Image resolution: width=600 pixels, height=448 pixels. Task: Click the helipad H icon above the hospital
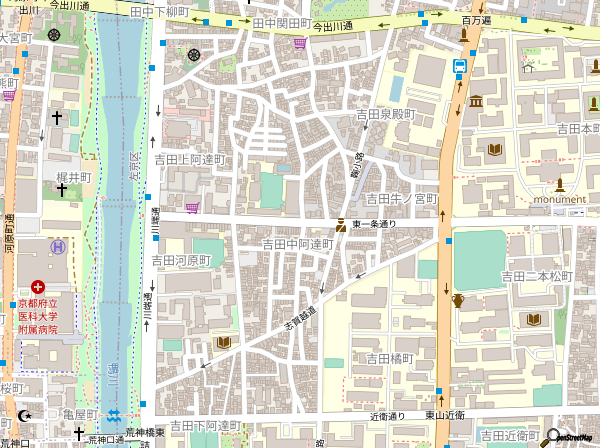click(x=59, y=246)
